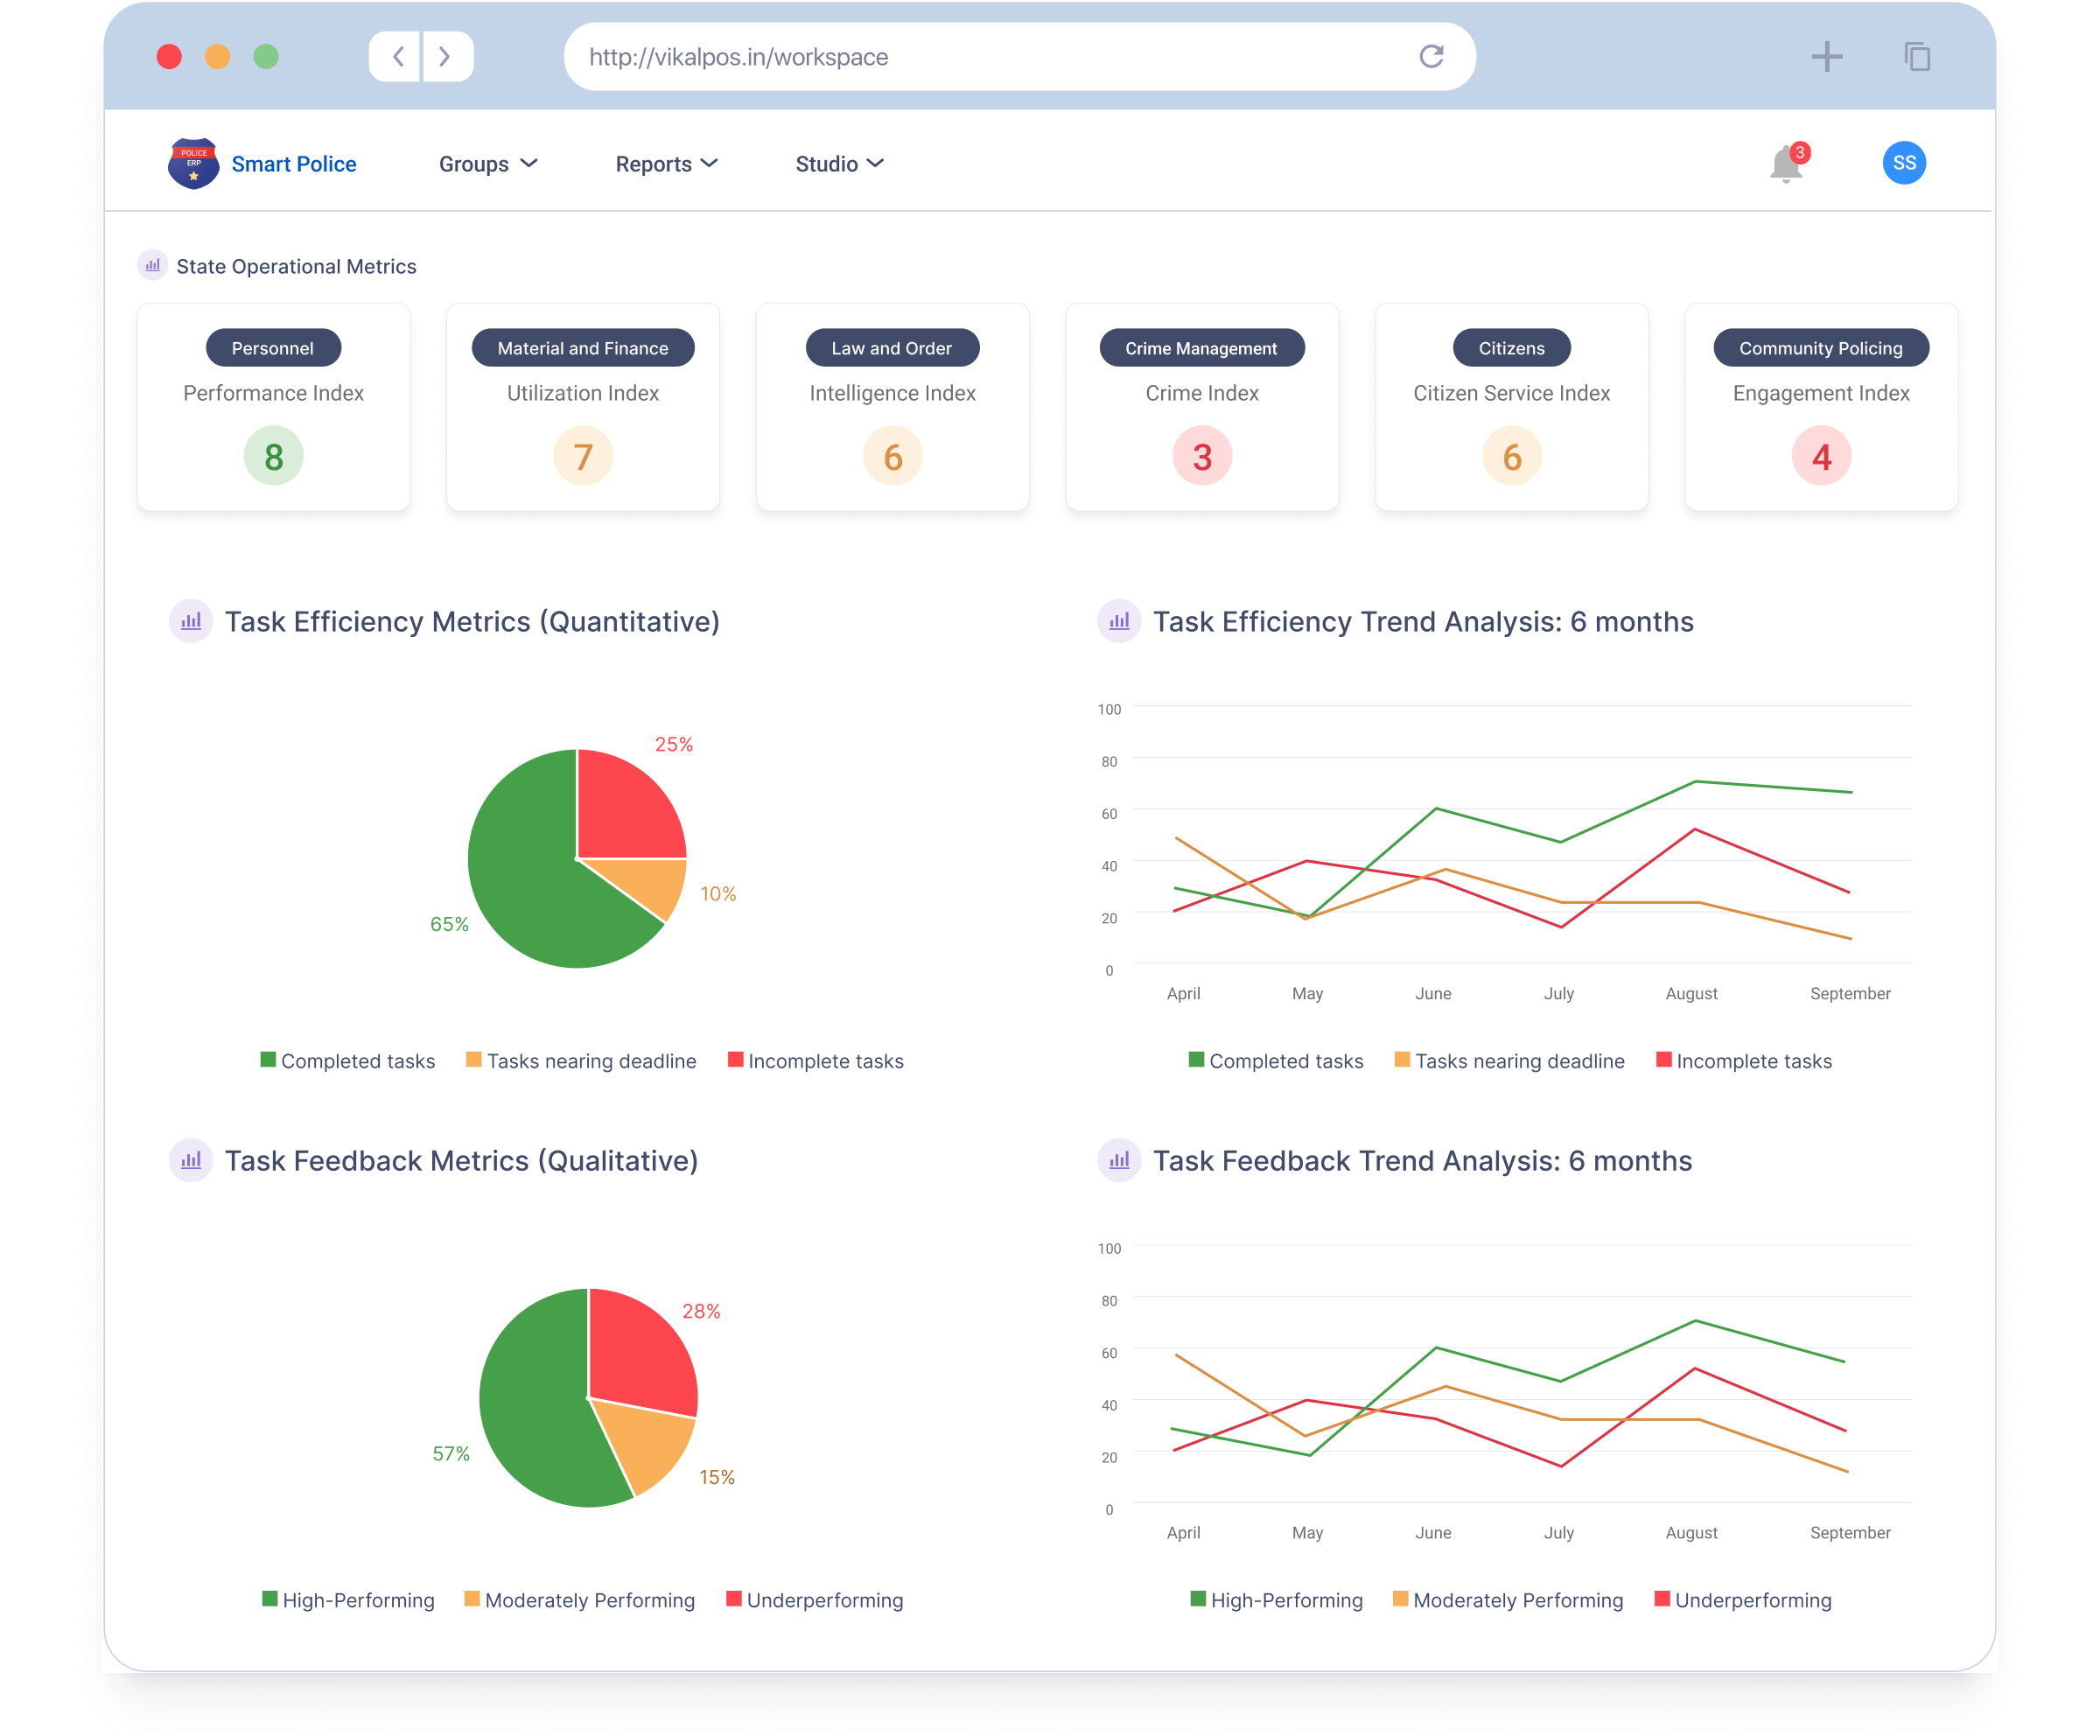The image size is (2100, 1736).
Task: Select the Crime Management category pill
Action: [x=1201, y=348]
